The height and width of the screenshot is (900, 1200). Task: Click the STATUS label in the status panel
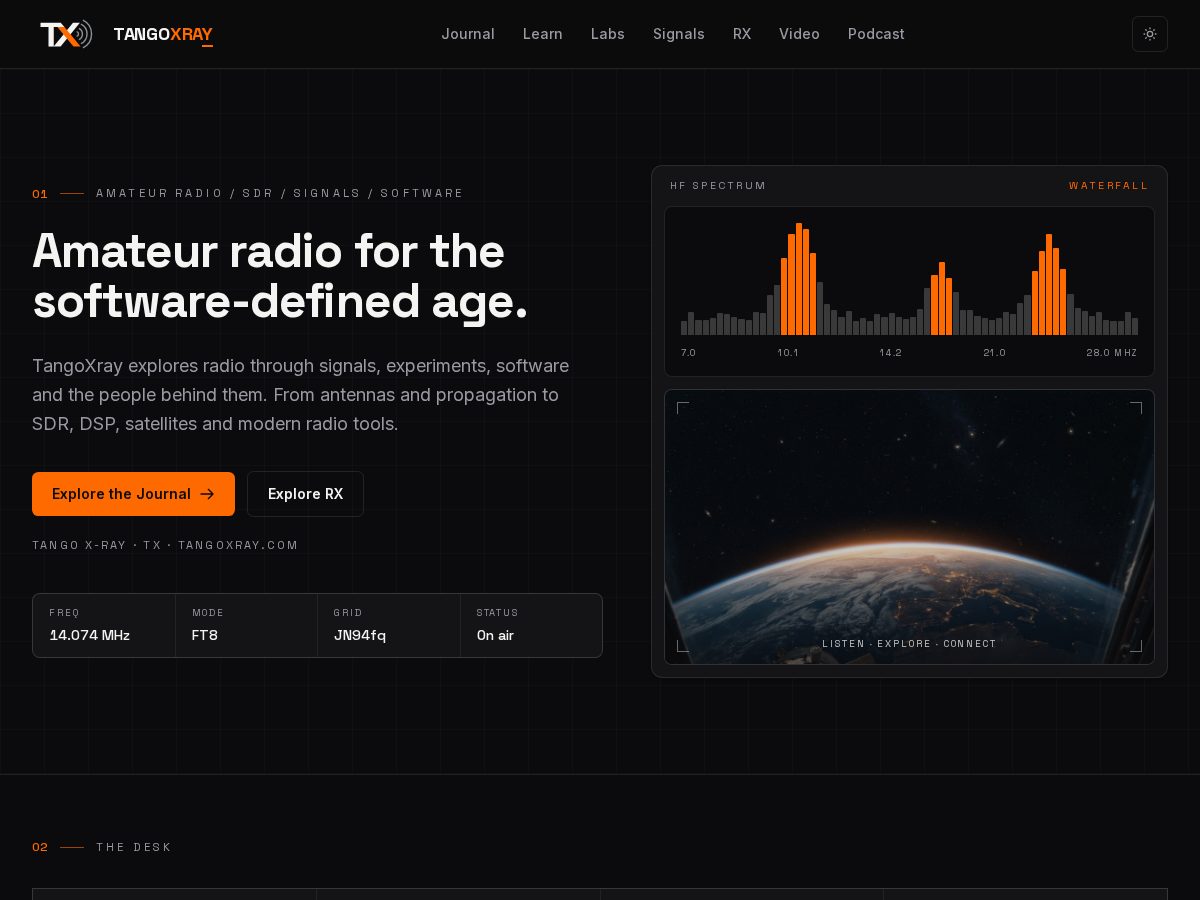point(497,613)
